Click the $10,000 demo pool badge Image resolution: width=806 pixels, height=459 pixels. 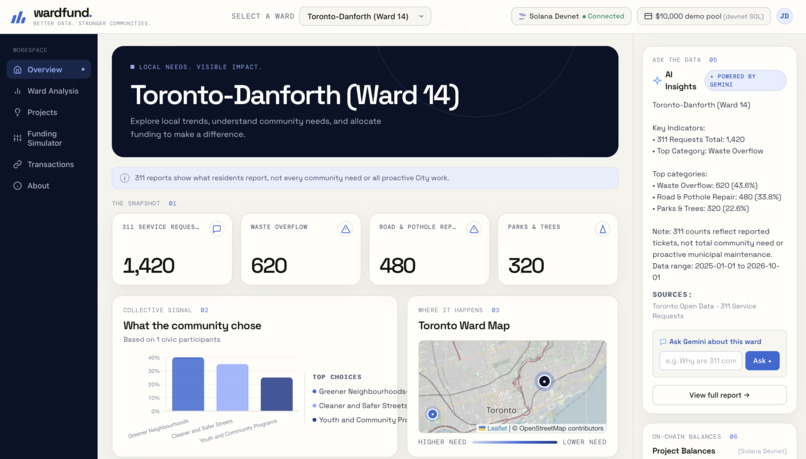[x=704, y=16]
